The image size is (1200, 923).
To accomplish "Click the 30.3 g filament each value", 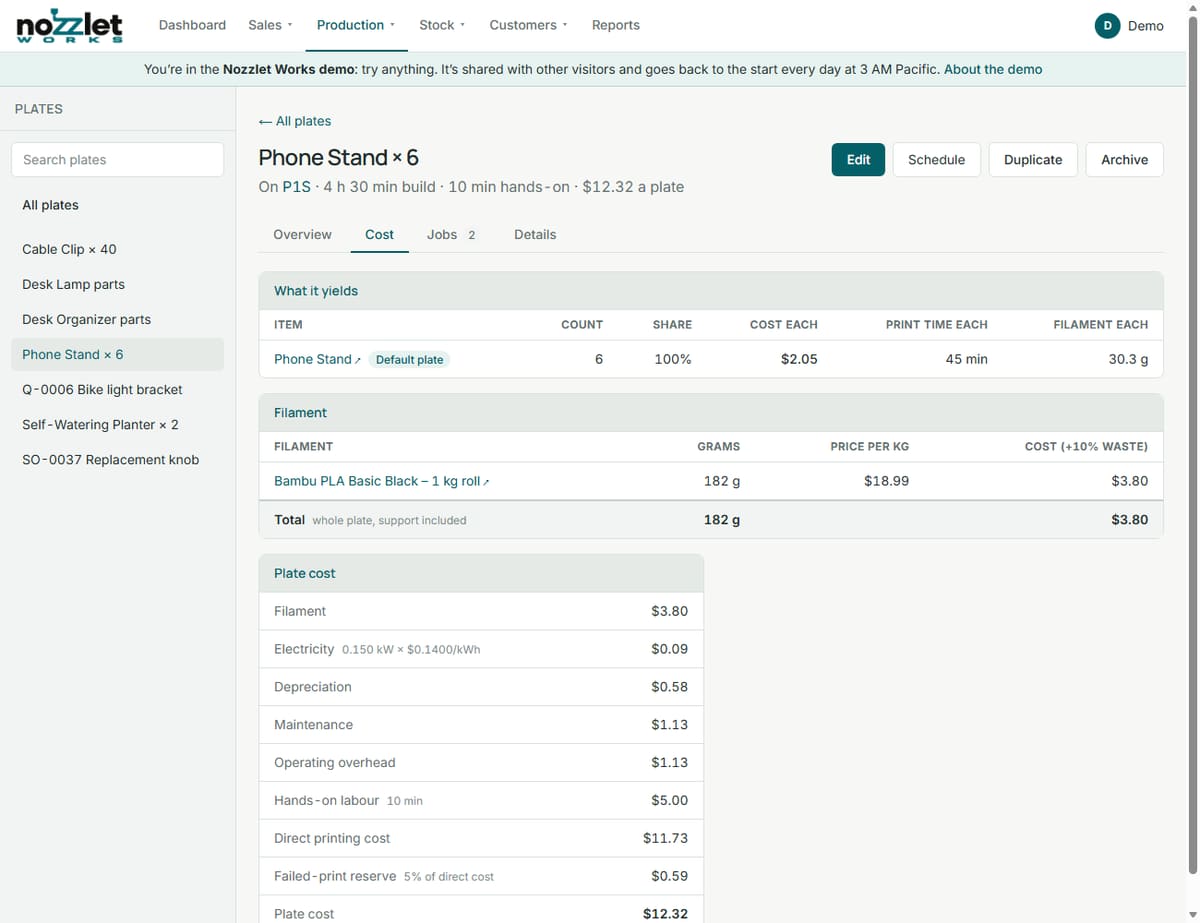I will point(1128,359).
